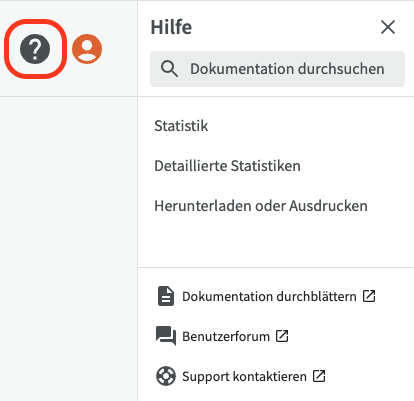Open the Statistik help topic

(x=181, y=126)
